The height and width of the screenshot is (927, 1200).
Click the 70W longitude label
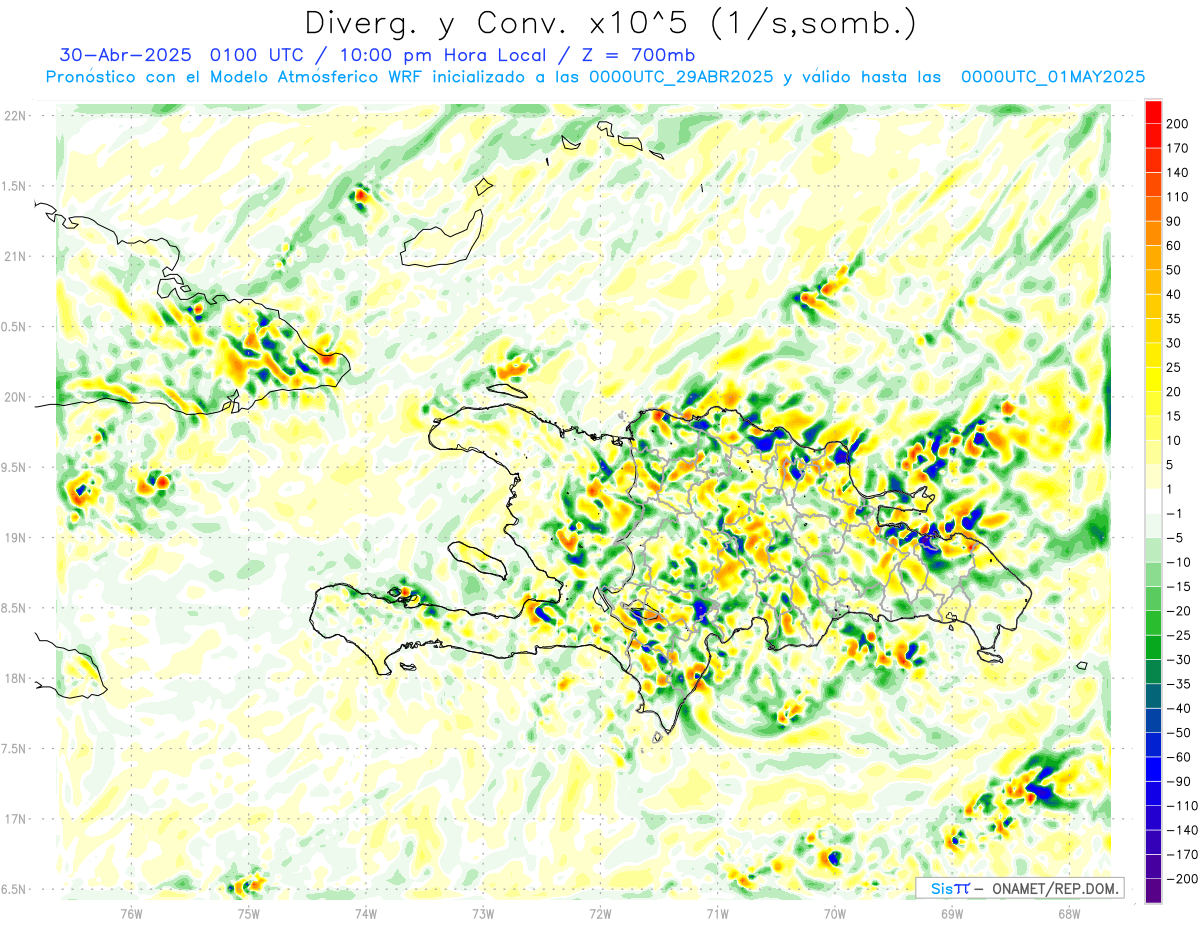835,913
